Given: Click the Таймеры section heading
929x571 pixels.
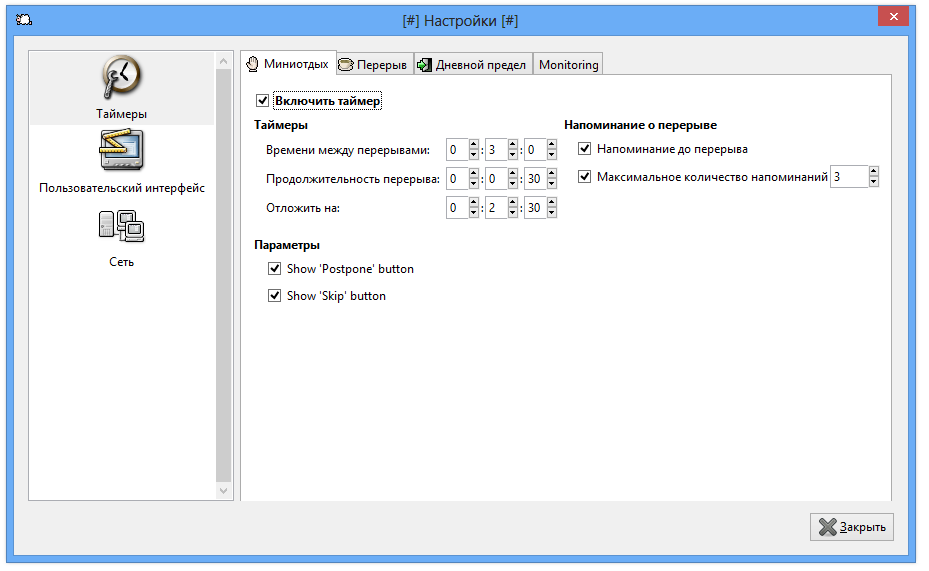Looking at the screenshot, I should click(x=281, y=125).
